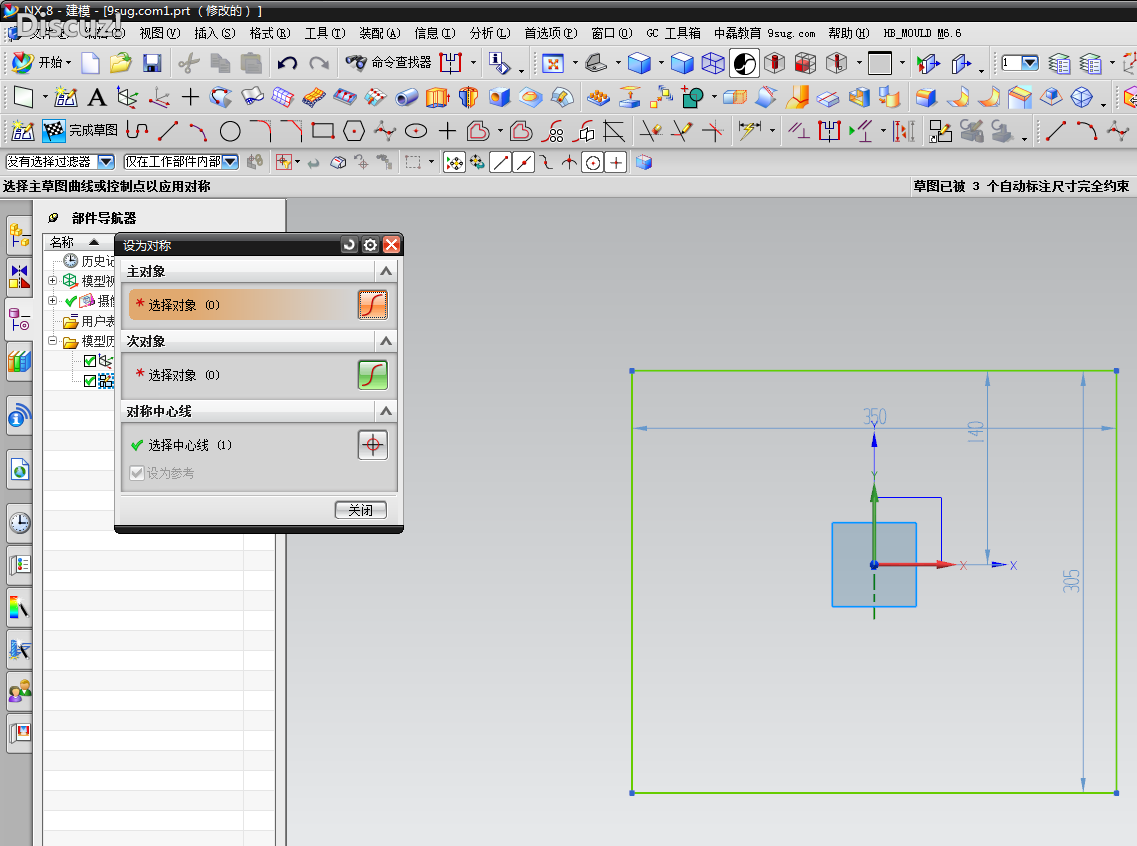Image resolution: width=1137 pixels, height=846 pixels.
Task: Click the 140 dimension value
Action: 976,431
